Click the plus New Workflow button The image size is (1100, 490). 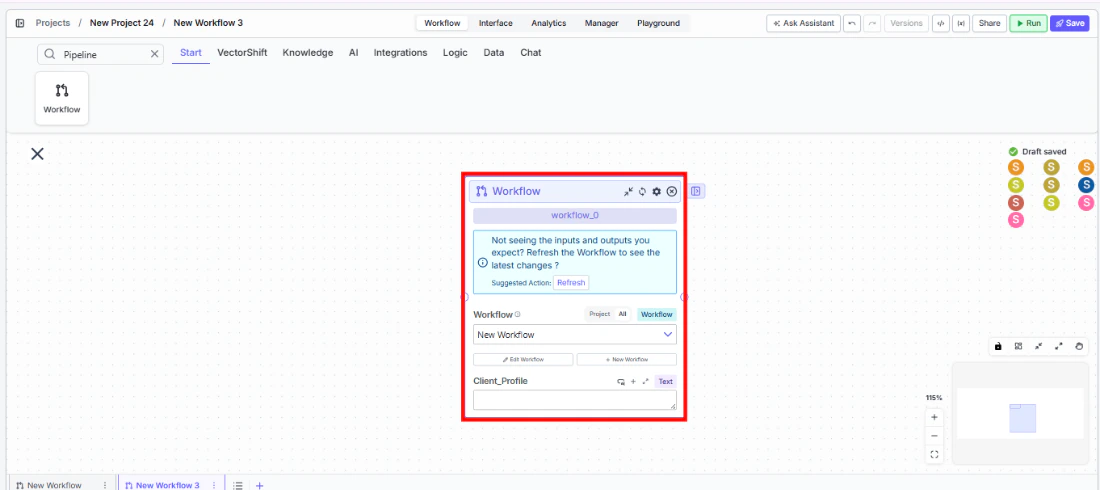tap(626, 359)
